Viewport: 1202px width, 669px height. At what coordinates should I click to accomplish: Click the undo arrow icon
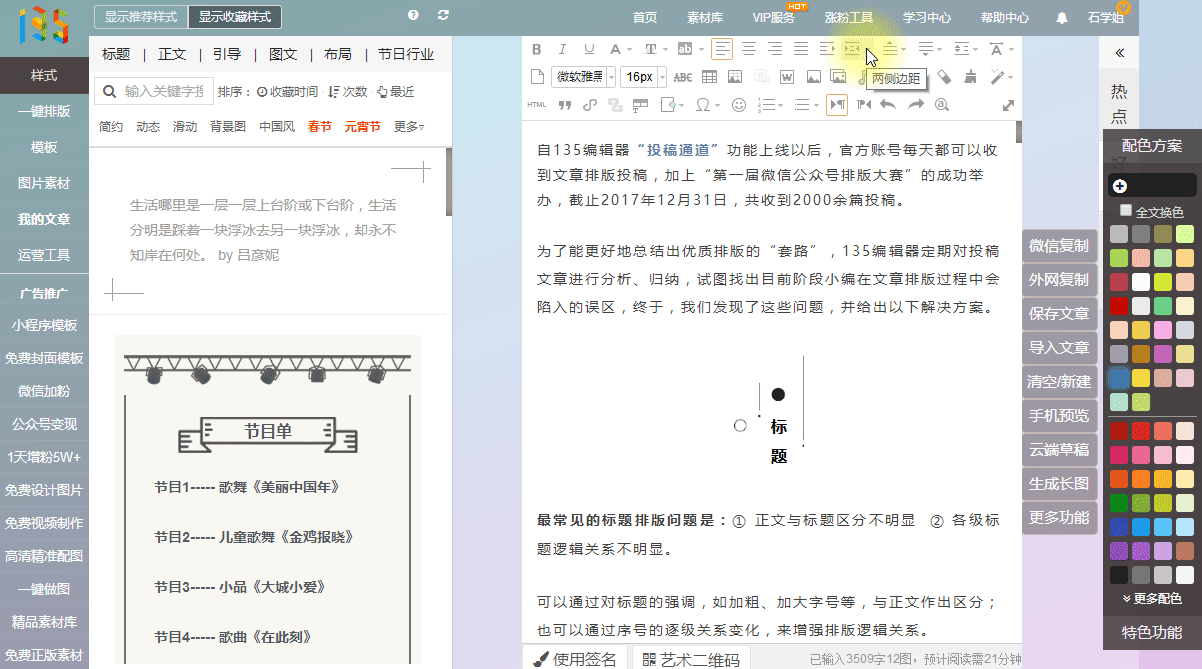pyautogui.click(x=887, y=105)
